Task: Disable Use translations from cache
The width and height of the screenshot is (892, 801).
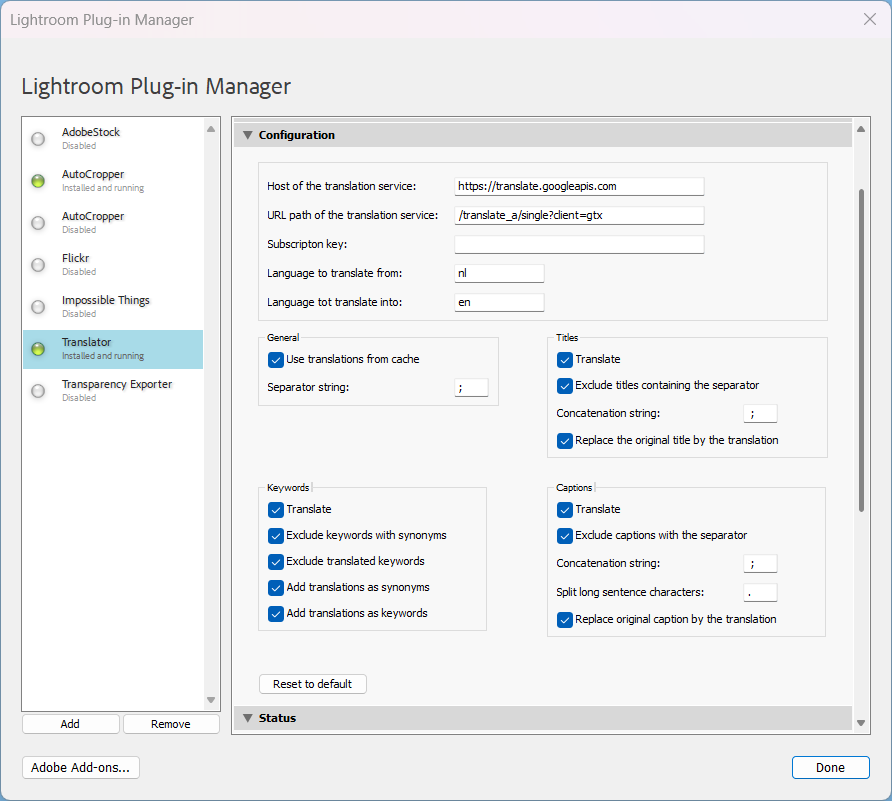Action: tap(276, 359)
